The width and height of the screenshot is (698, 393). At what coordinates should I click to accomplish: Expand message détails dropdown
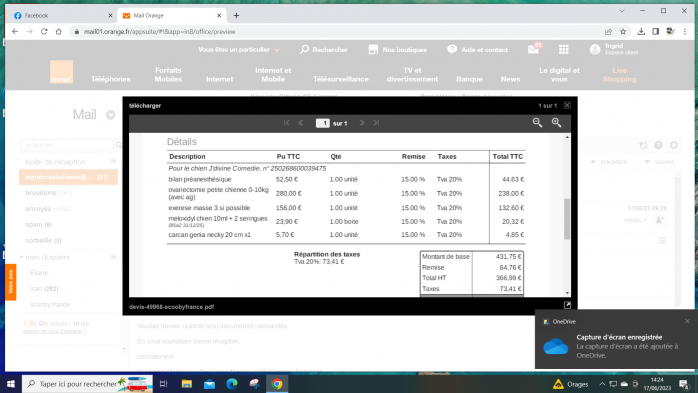(x=635, y=220)
